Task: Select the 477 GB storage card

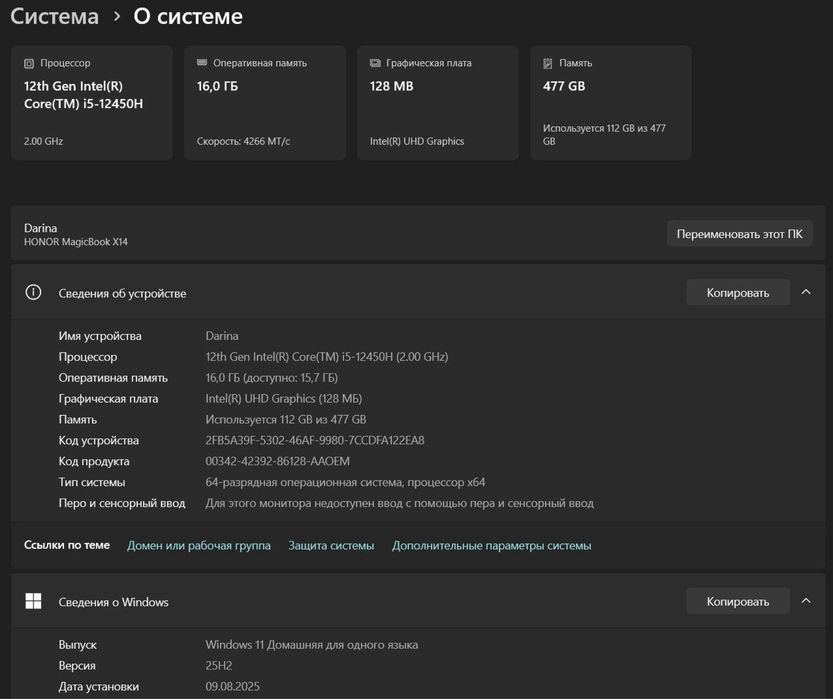Action: [611, 103]
